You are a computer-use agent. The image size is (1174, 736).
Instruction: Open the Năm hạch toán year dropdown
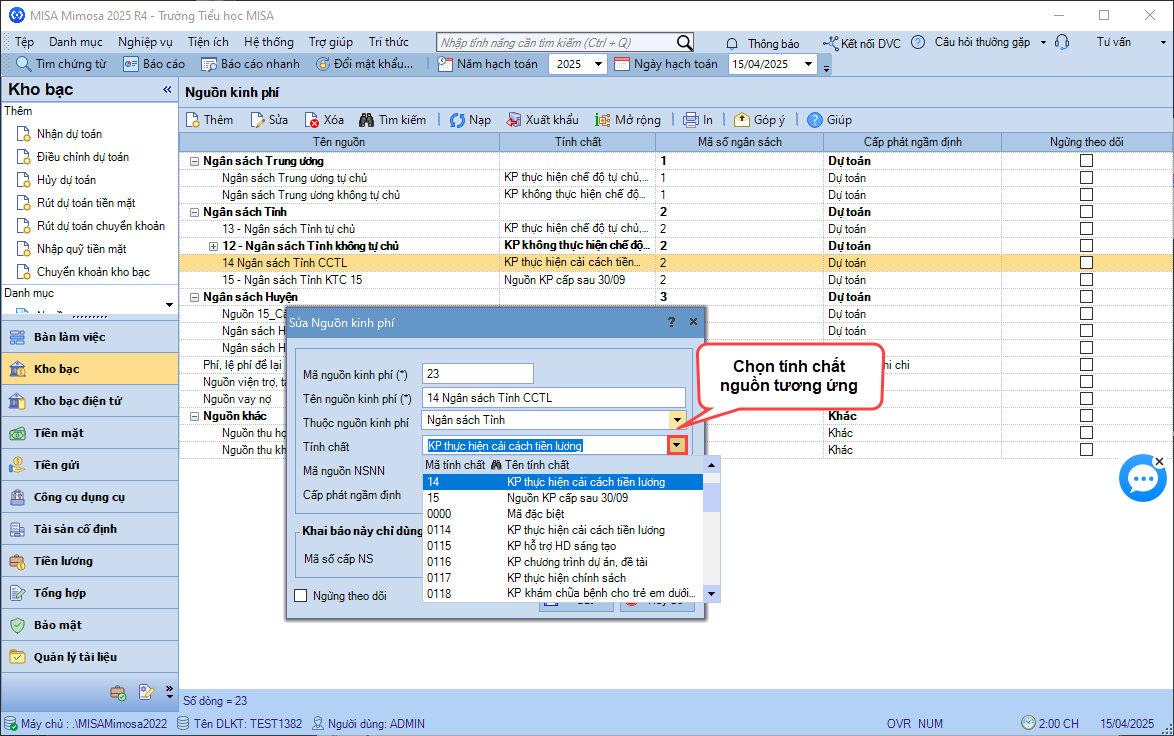[598, 64]
